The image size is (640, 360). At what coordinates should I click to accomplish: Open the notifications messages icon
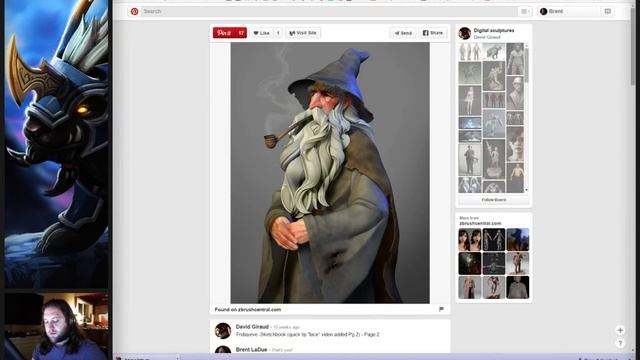click(x=607, y=11)
